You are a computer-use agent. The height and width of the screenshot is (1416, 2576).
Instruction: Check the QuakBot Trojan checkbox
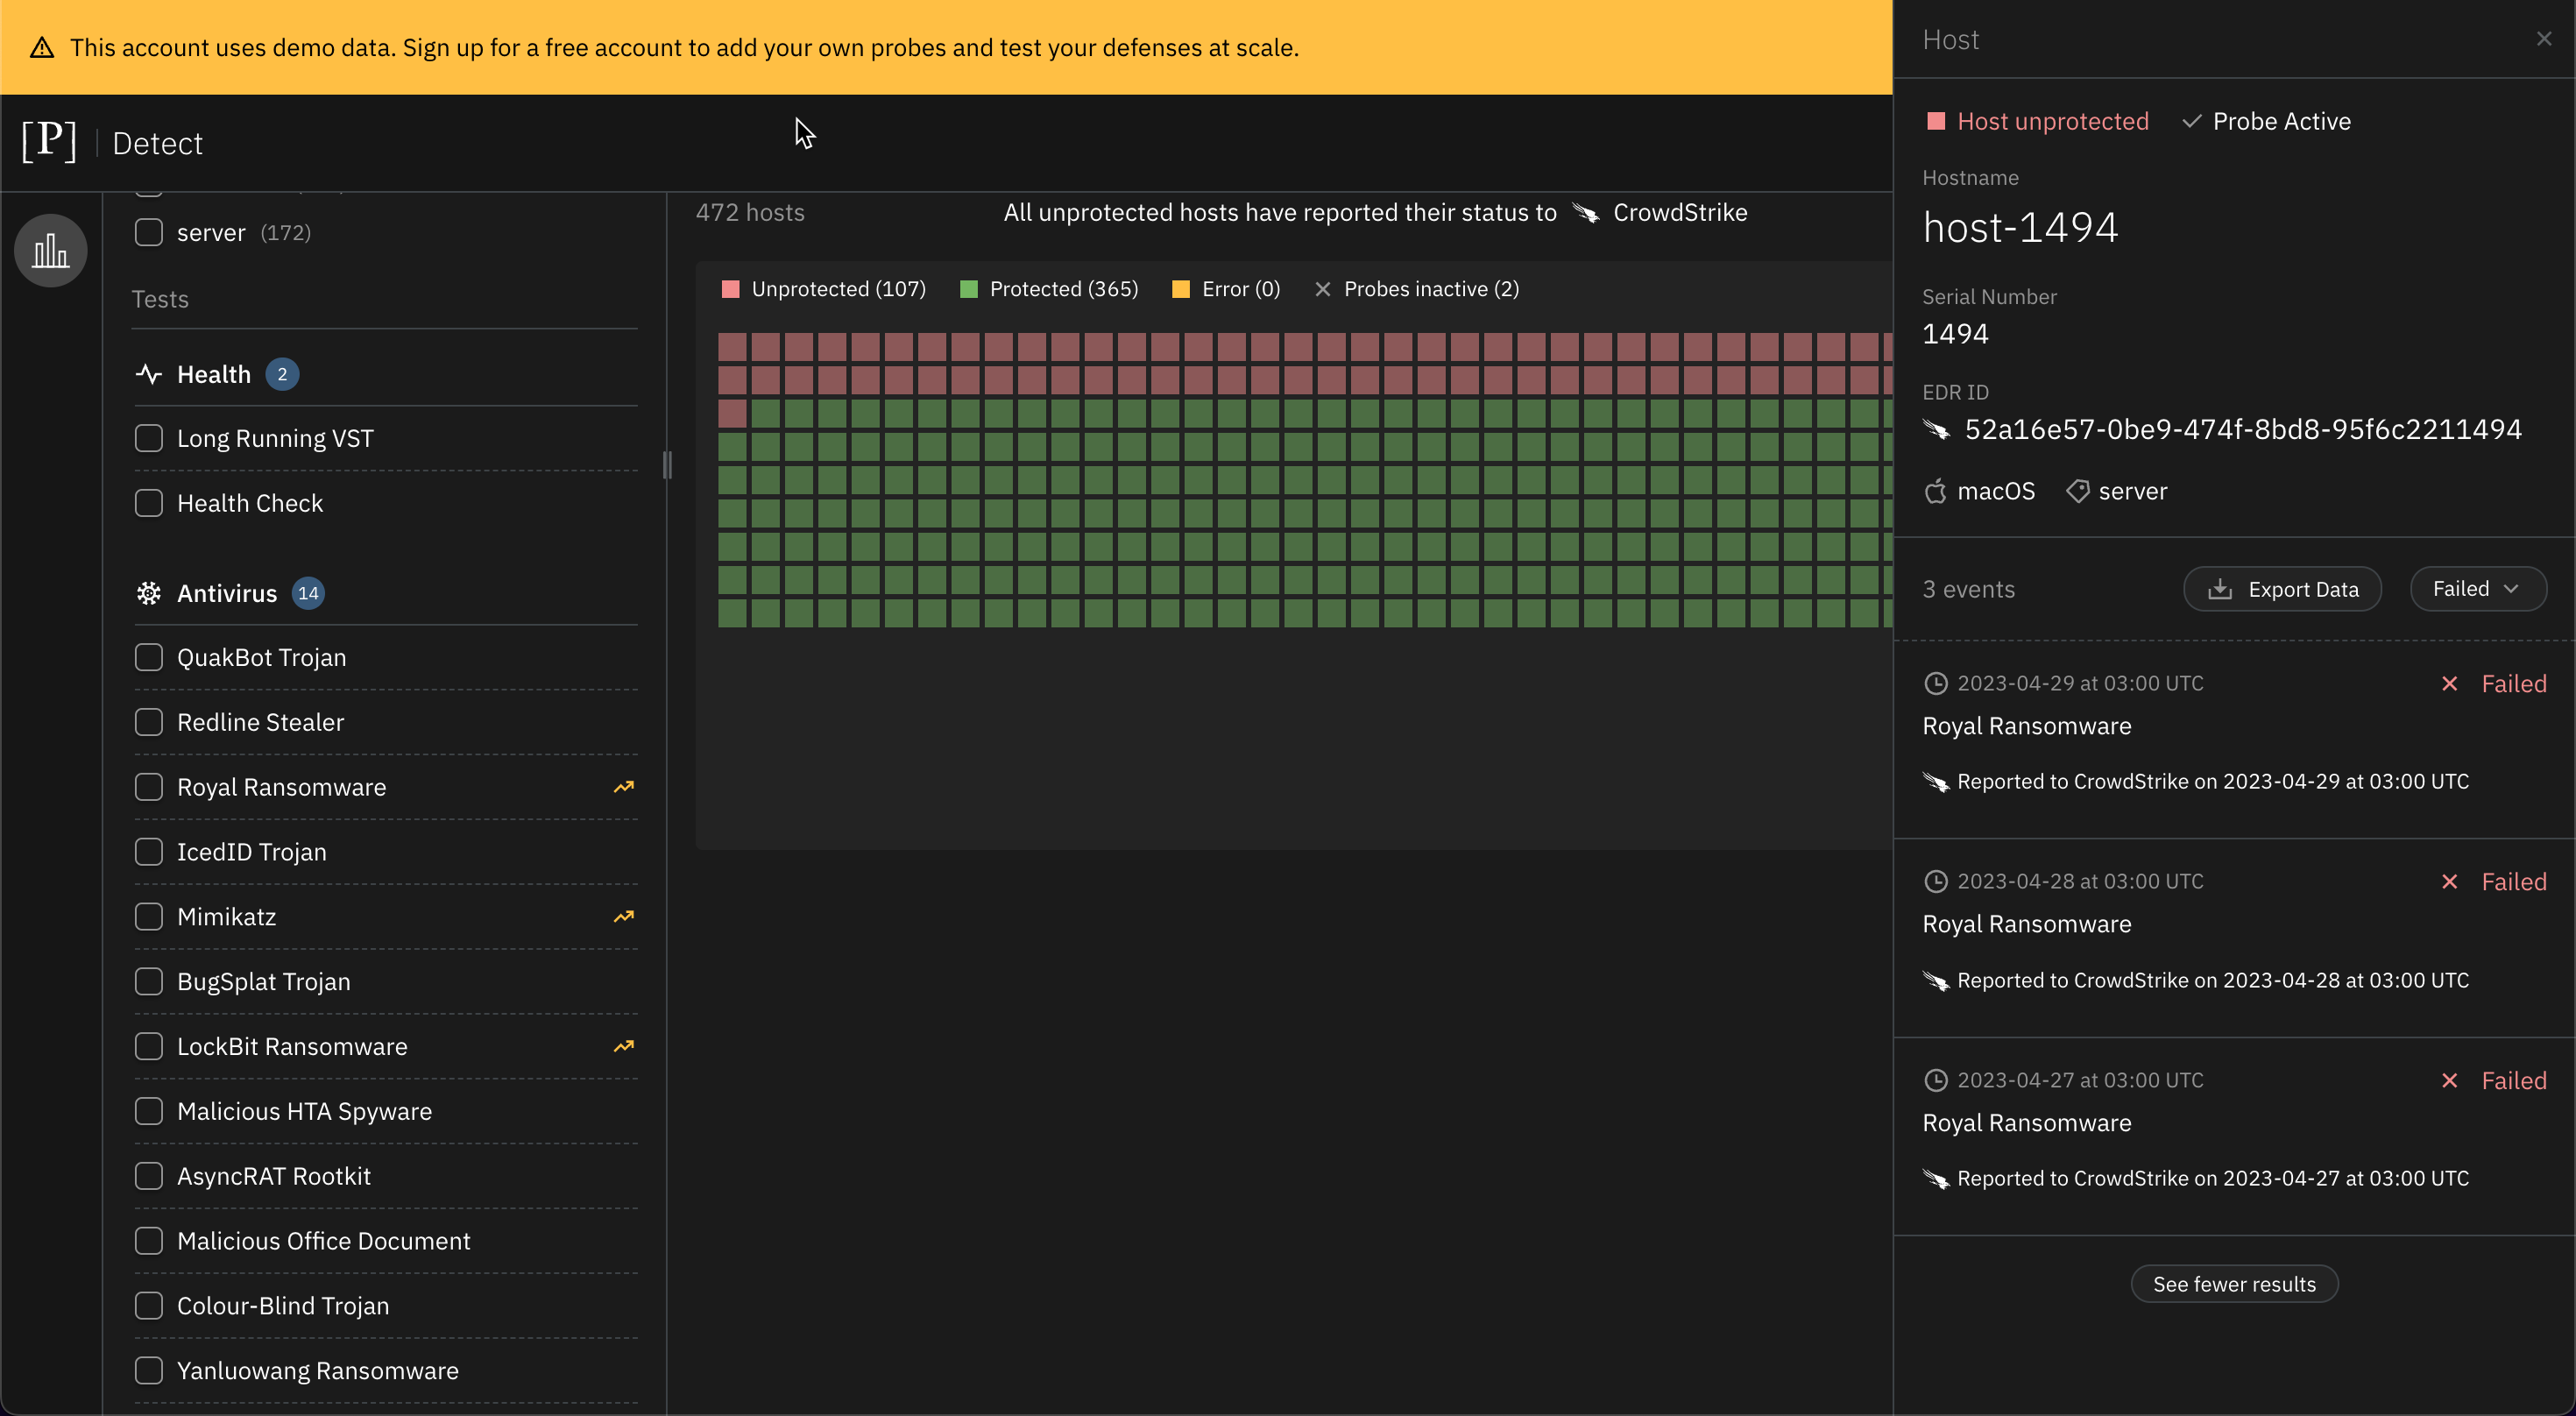coord(149,657)
